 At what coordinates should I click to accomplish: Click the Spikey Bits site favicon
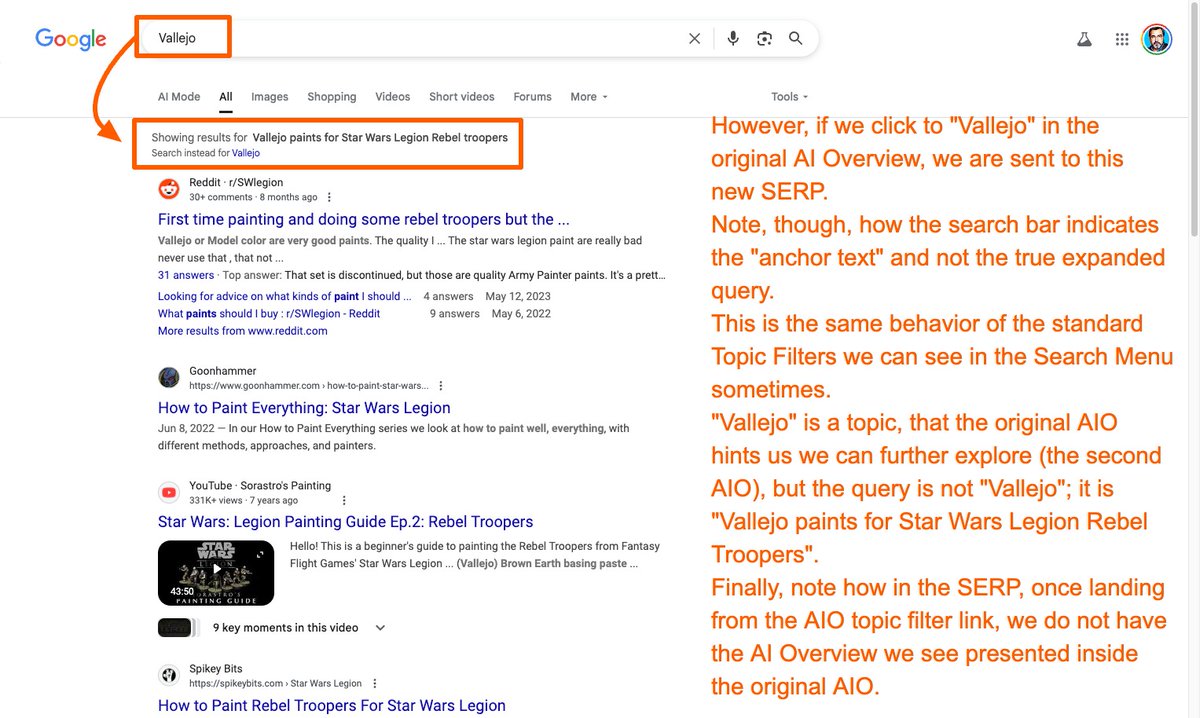169,675
